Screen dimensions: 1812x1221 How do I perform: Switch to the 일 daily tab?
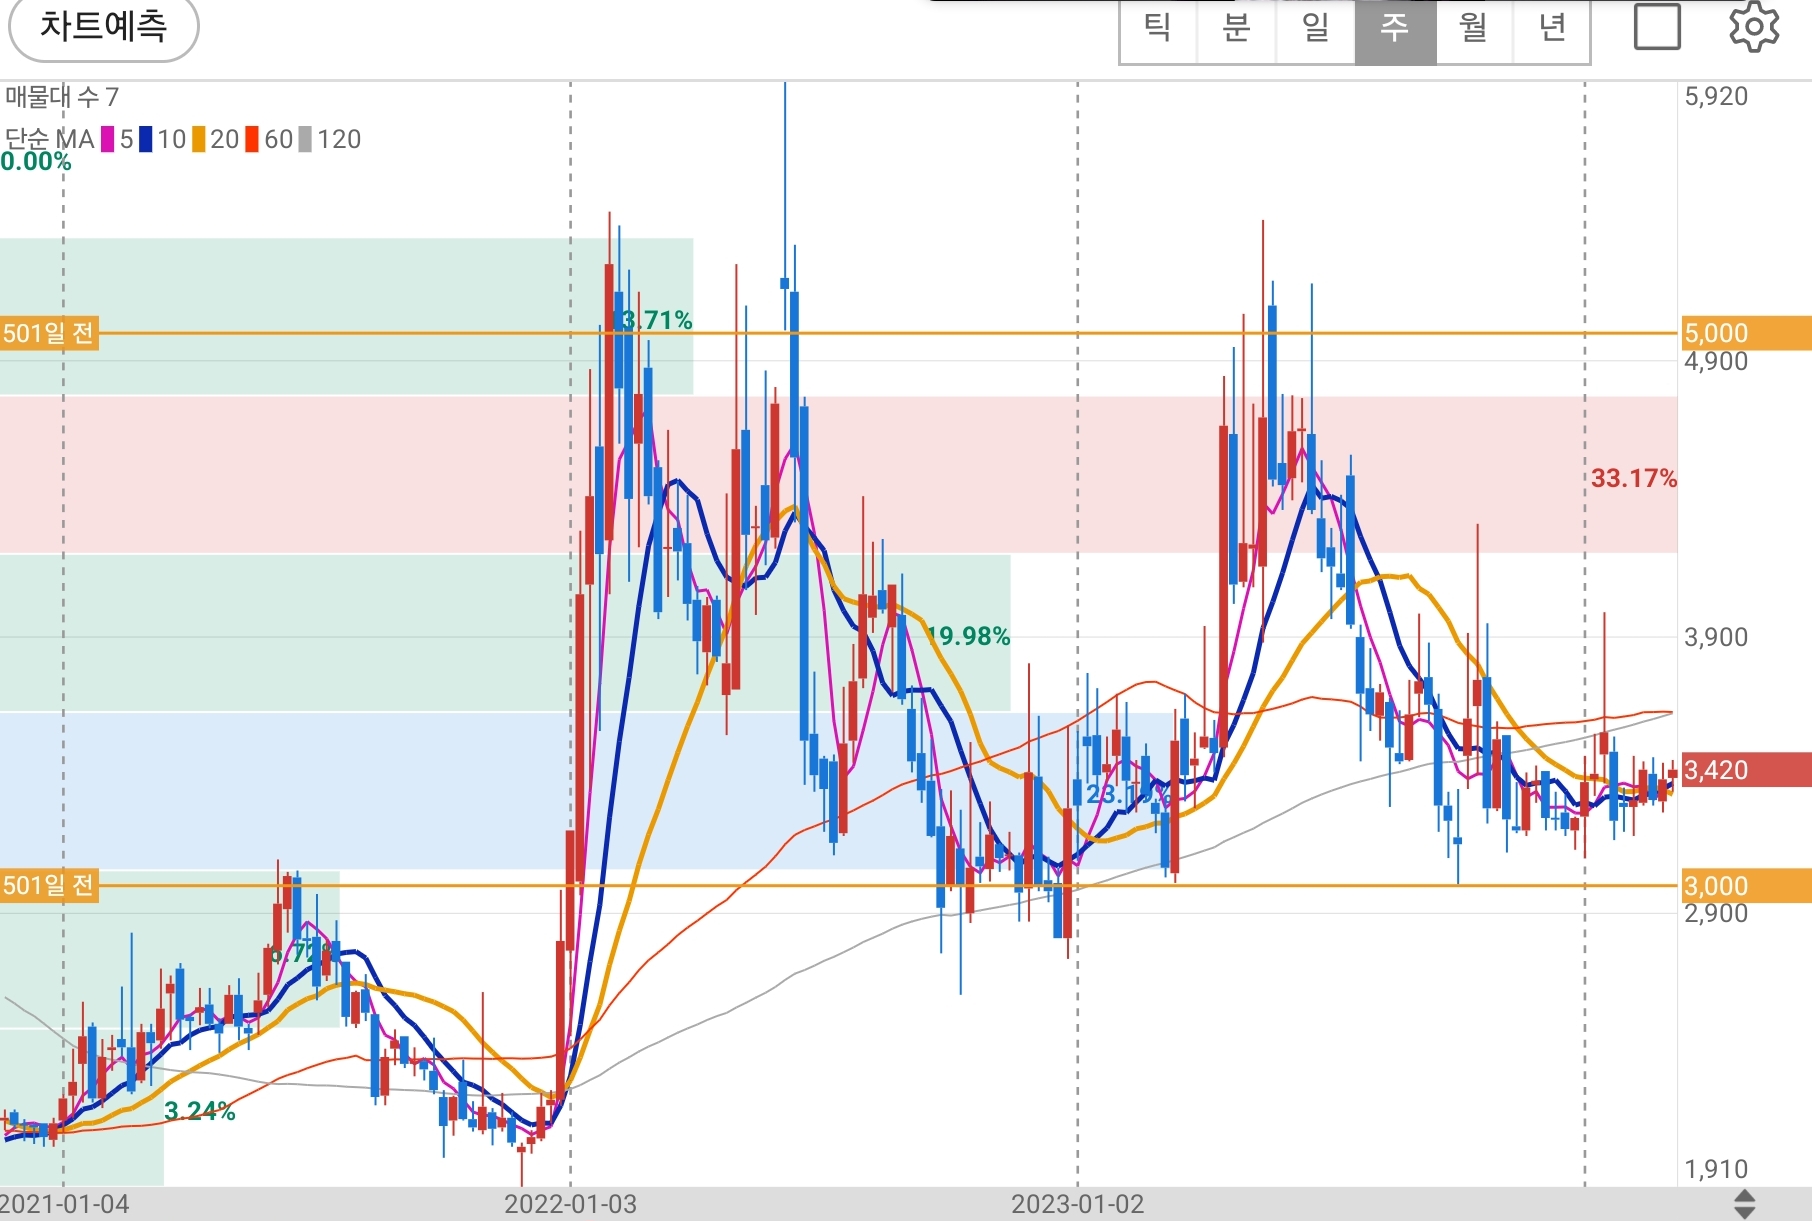(1316, 29)
